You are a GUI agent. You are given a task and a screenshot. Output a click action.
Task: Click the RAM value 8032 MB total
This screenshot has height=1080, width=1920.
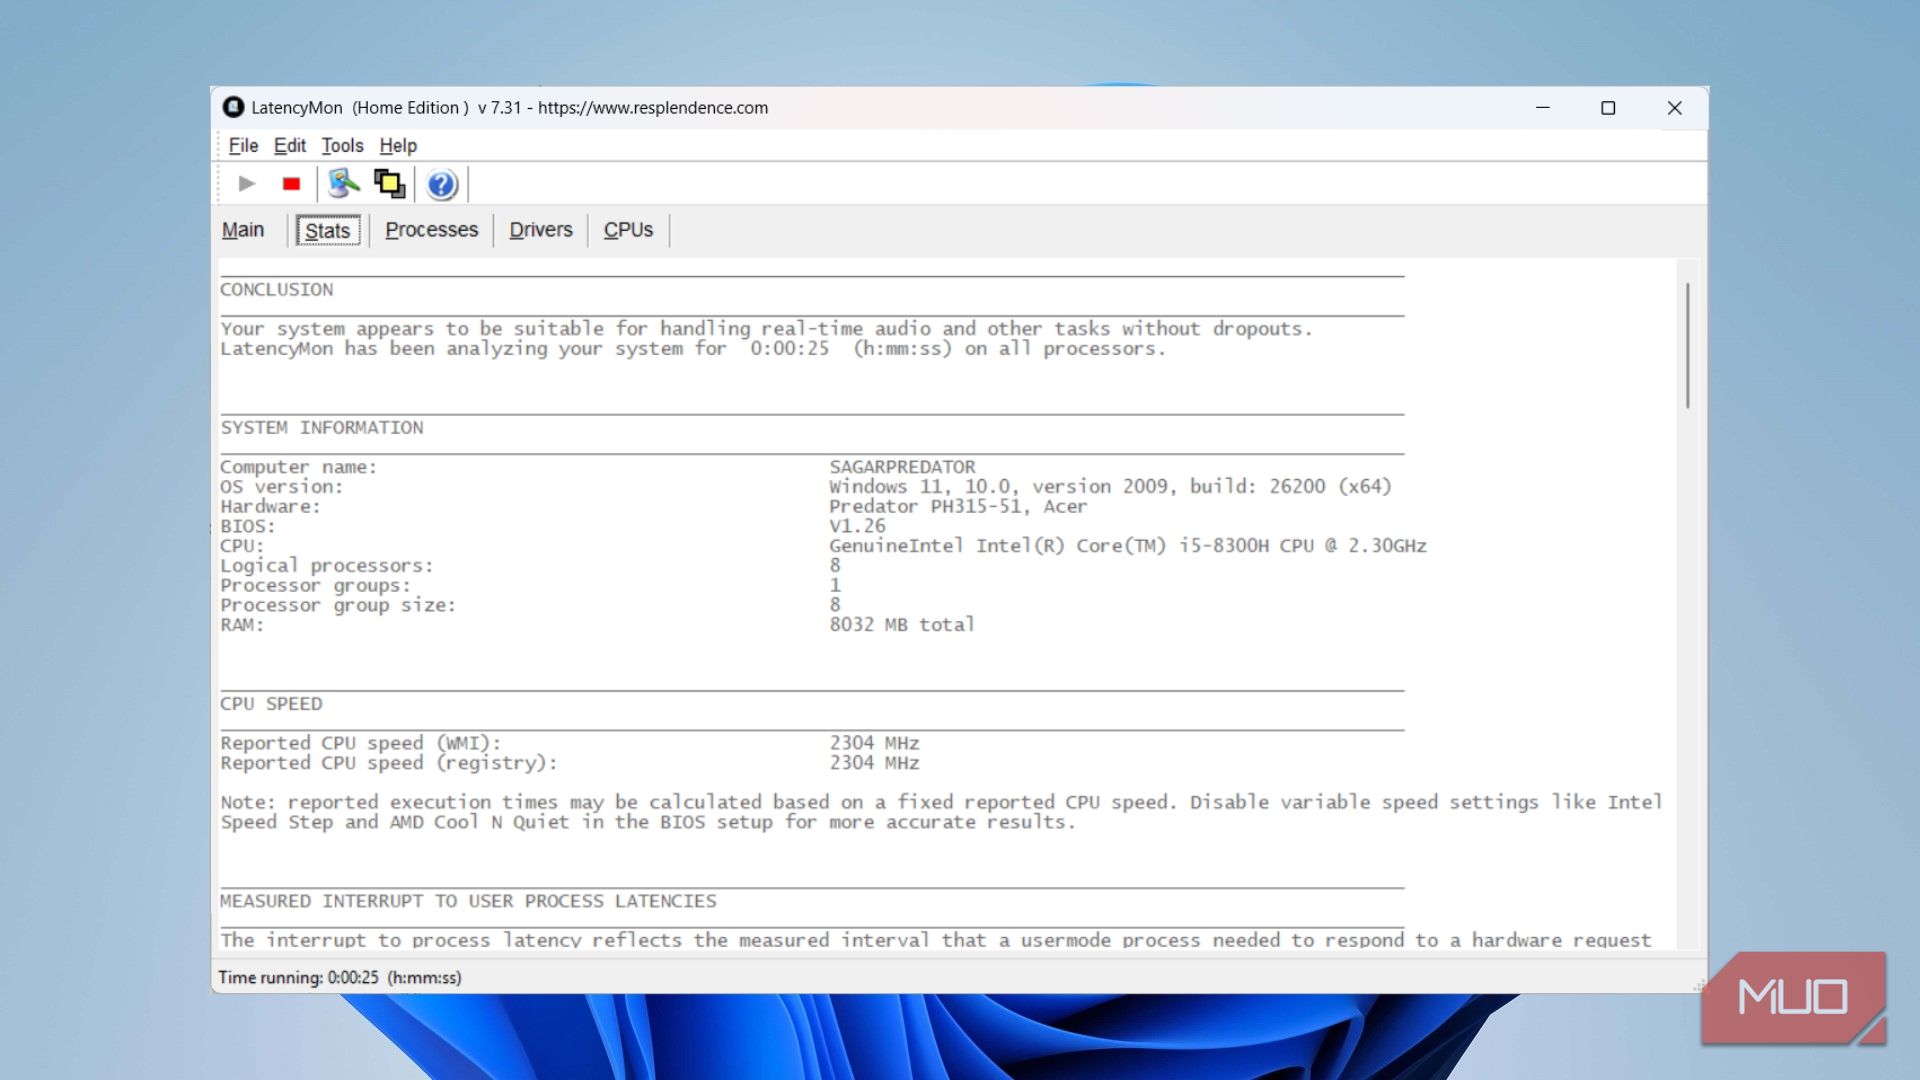tap(902, 625)
